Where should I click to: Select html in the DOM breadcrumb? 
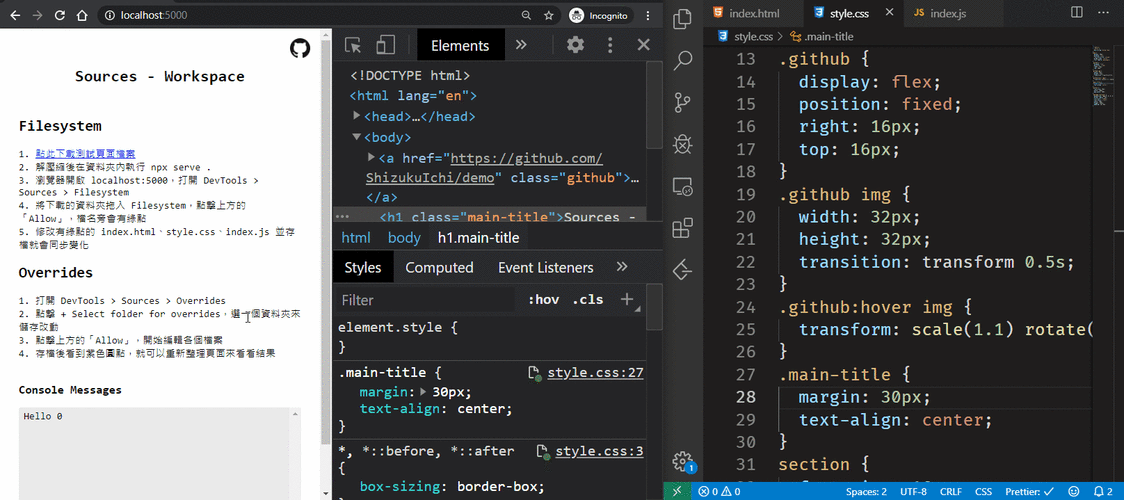point(356,238)
